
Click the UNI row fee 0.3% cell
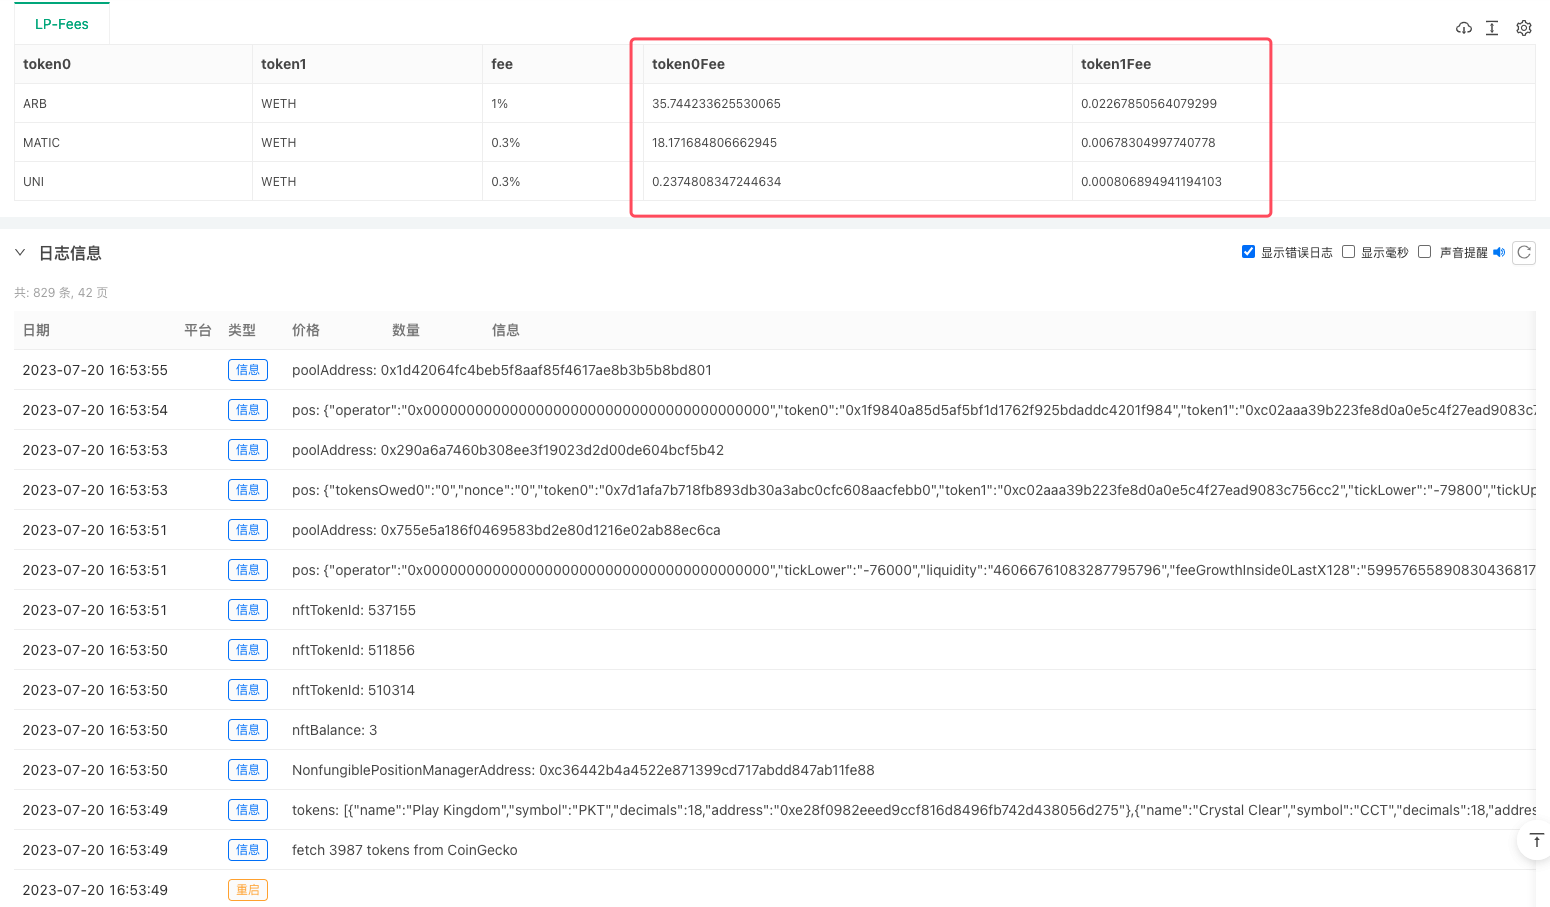tap(506, 182)
